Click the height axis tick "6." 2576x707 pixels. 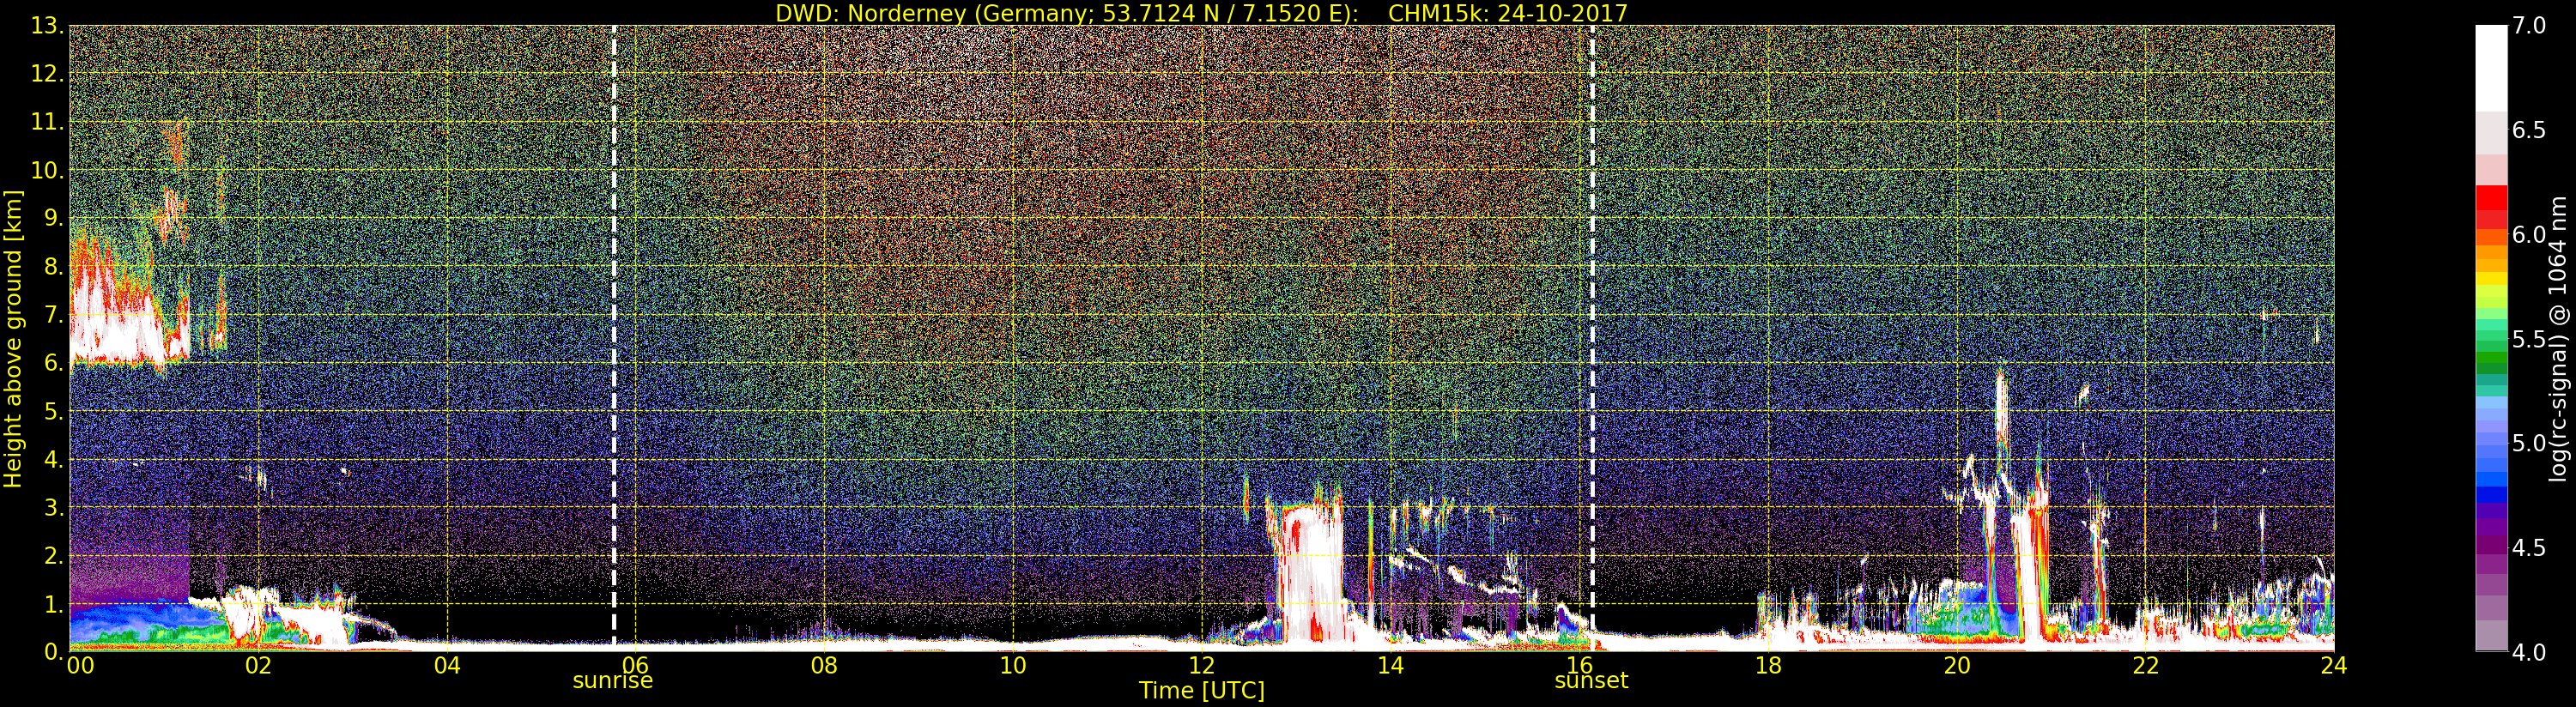coord(54,363)
